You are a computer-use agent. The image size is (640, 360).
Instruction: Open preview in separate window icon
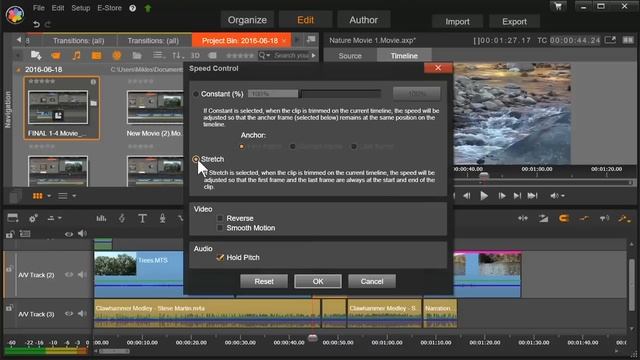610,40
